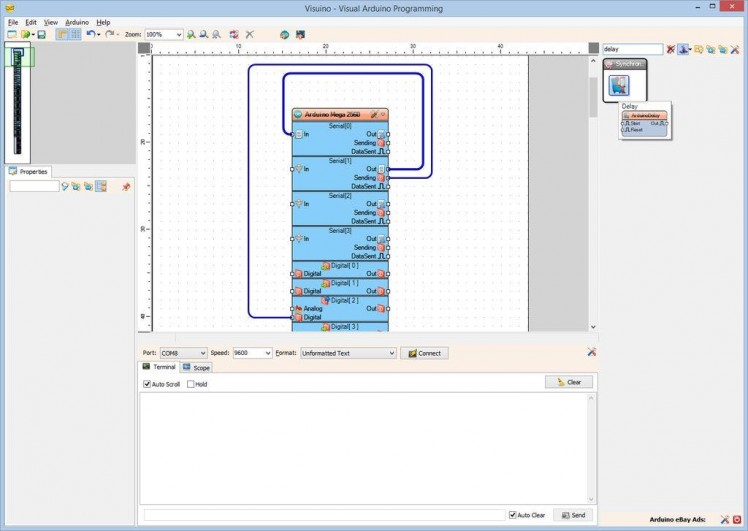
Task: Toggle the Auto Clear checkbox
Action: point(513,515)
